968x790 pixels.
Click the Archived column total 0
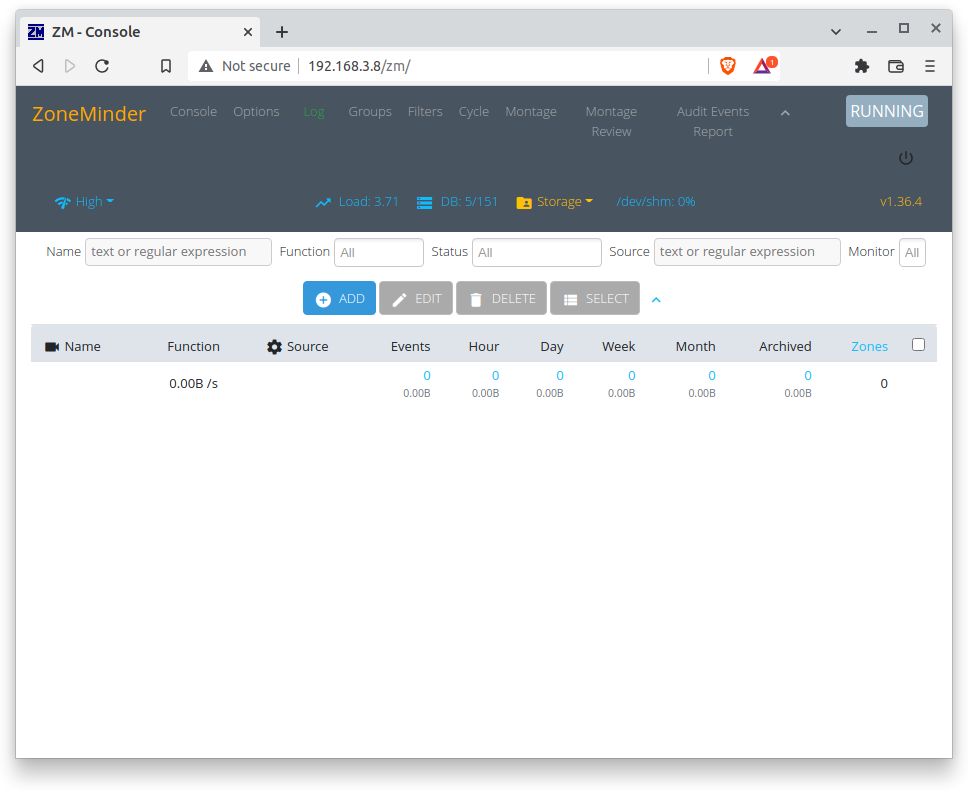[807, 376]
